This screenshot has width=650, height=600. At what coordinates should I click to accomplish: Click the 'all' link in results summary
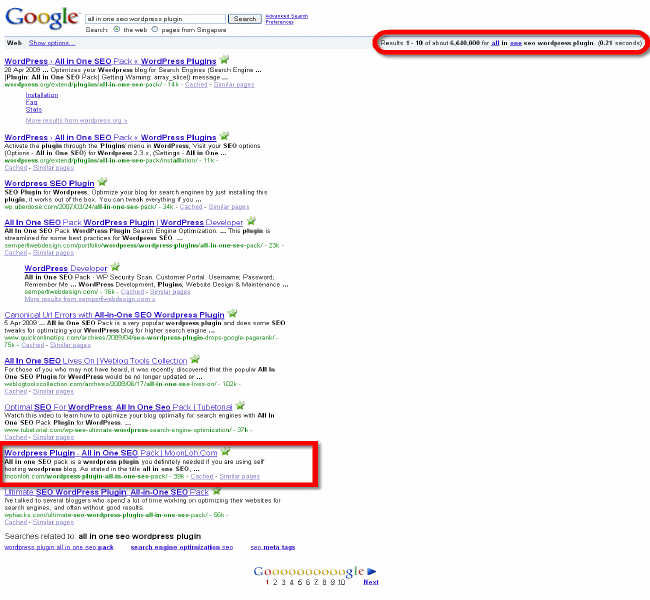495,43
